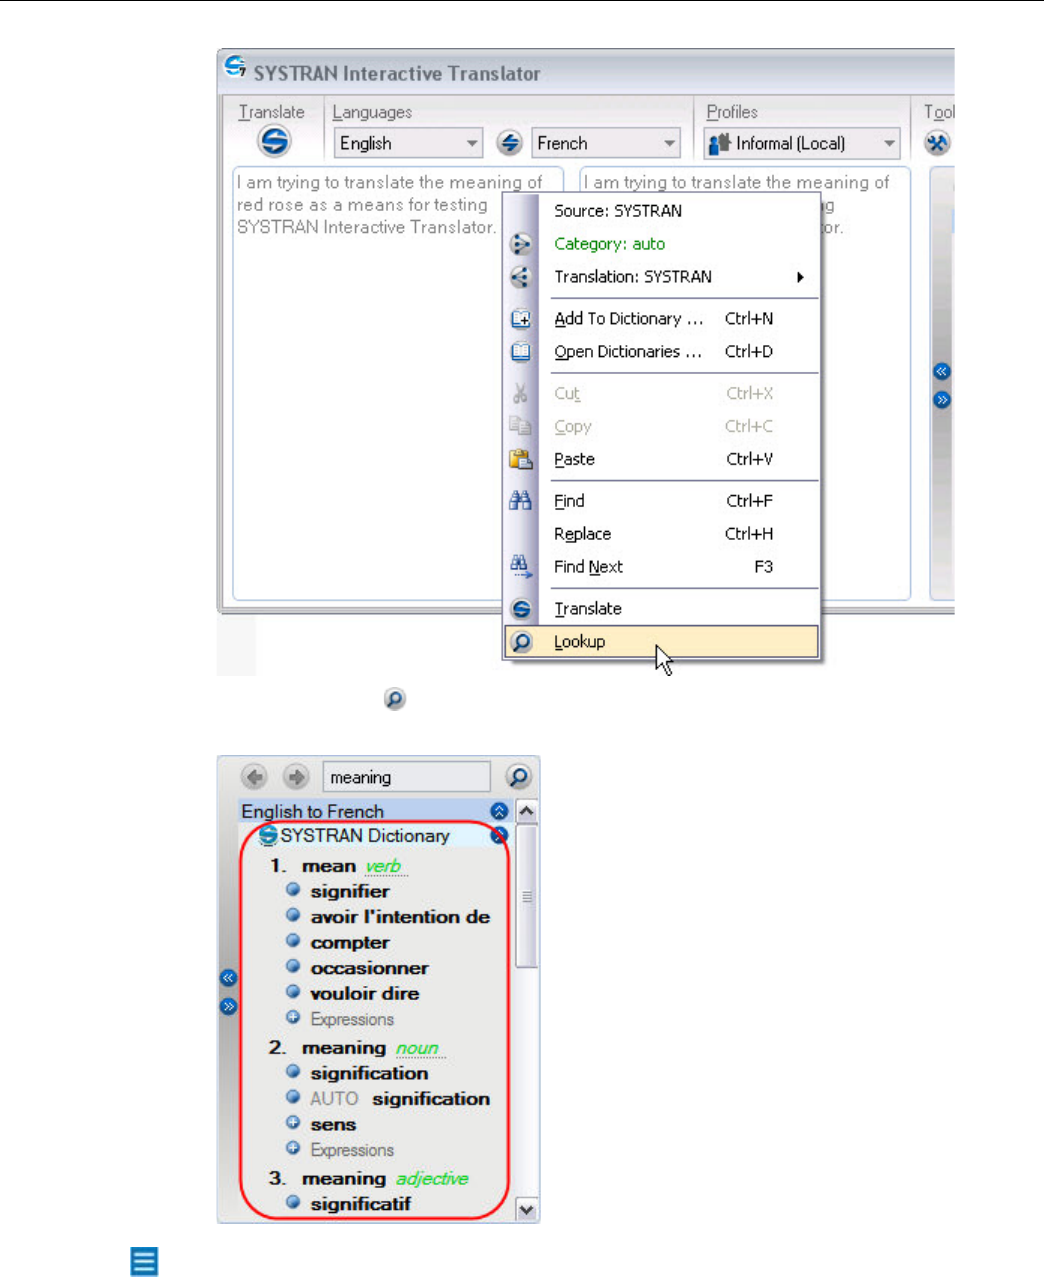Select 'avoir l'intention de' entry

point(400,917)
